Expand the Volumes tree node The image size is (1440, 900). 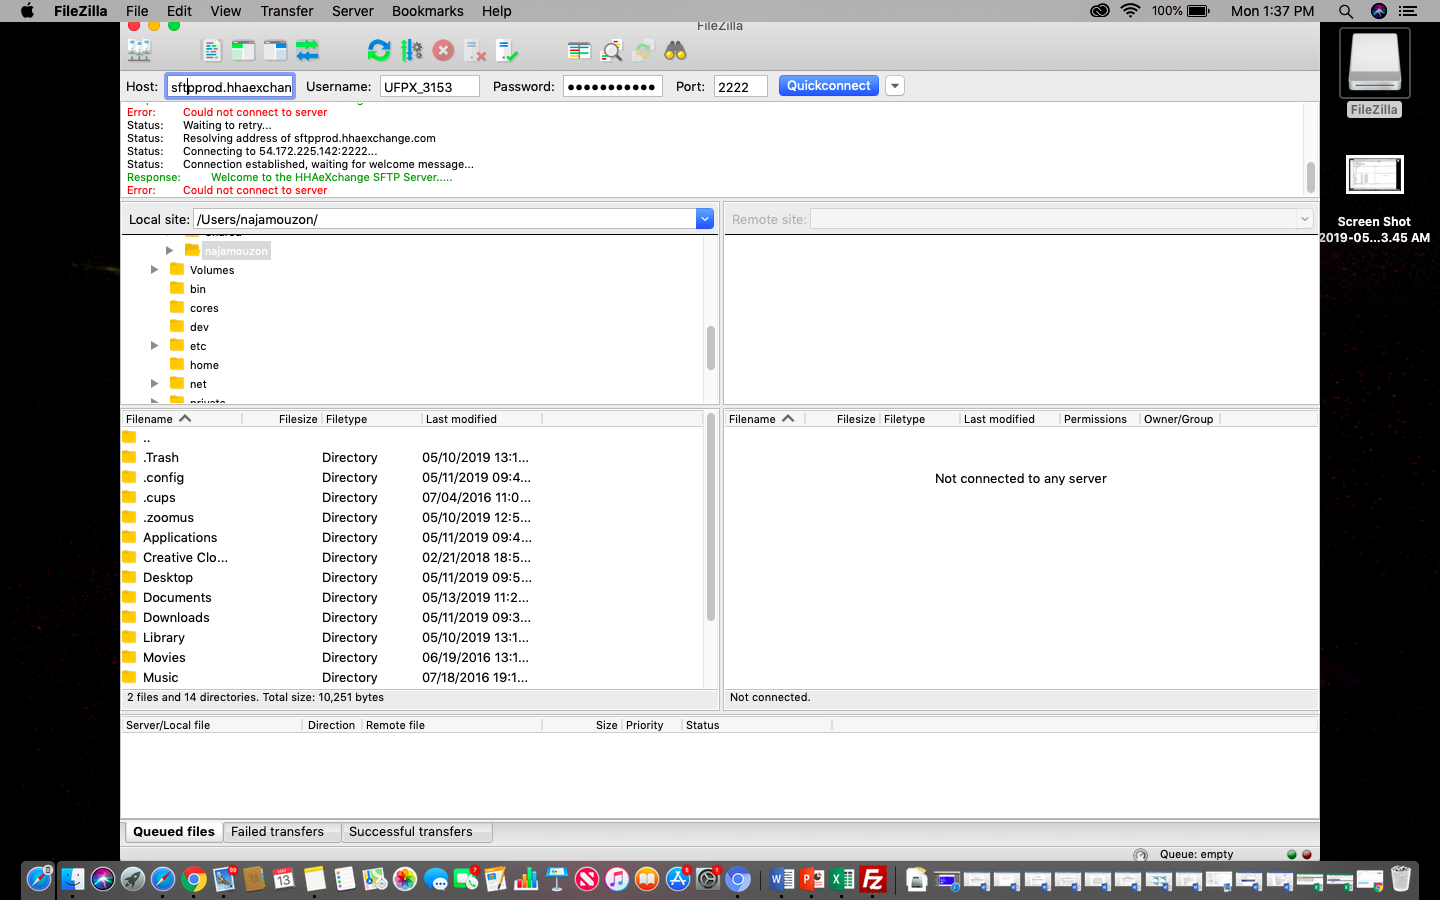point(154,270)
